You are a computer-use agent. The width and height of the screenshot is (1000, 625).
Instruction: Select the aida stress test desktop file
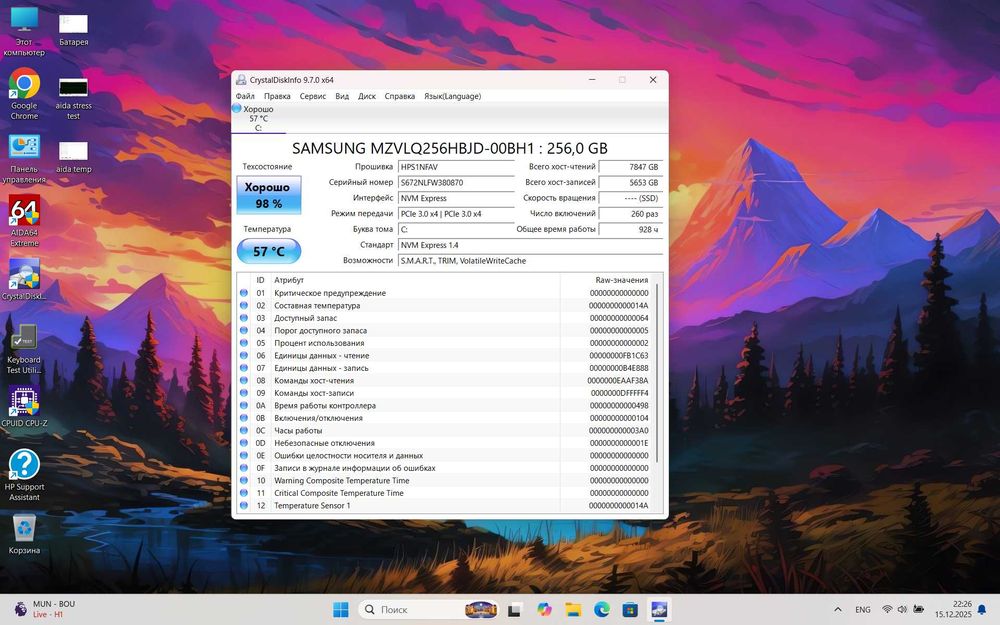73,99
